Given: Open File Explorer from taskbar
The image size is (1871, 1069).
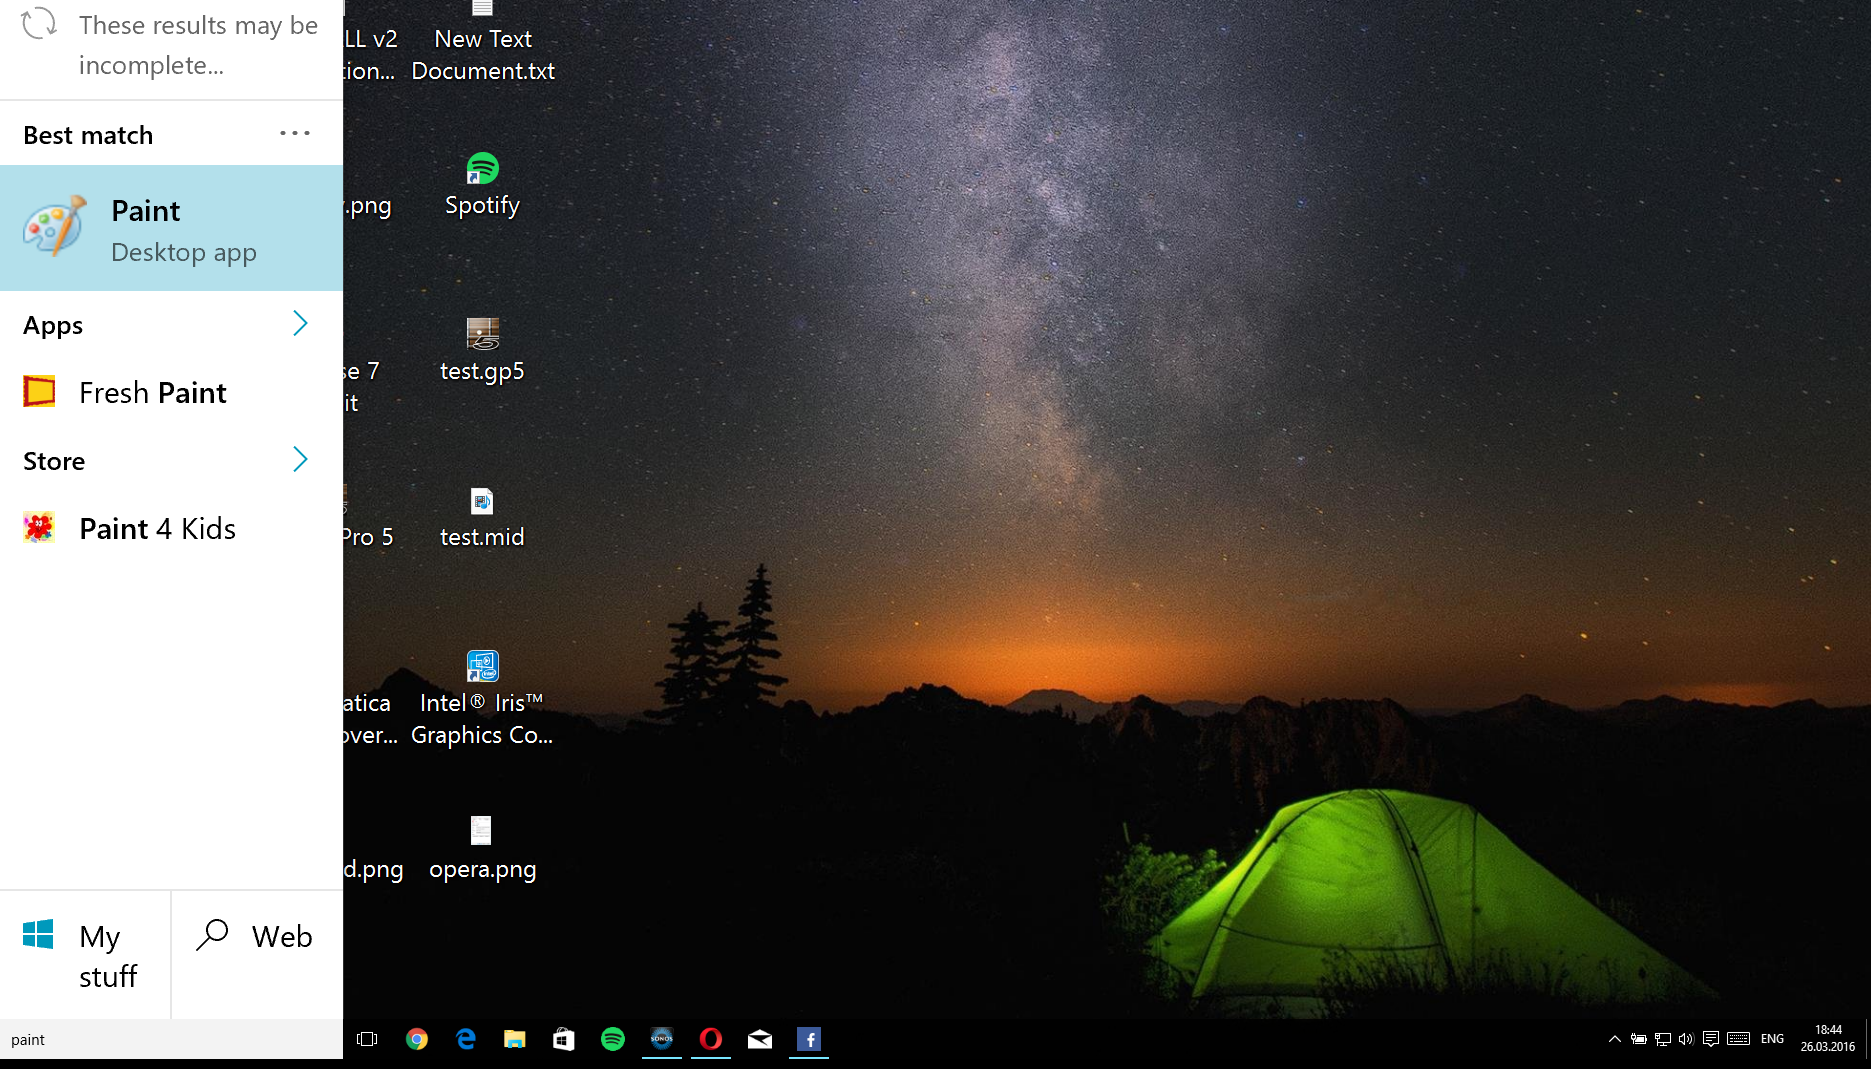Looking at the screenshot, I should pyautogui.click(x=514, y=1039).
